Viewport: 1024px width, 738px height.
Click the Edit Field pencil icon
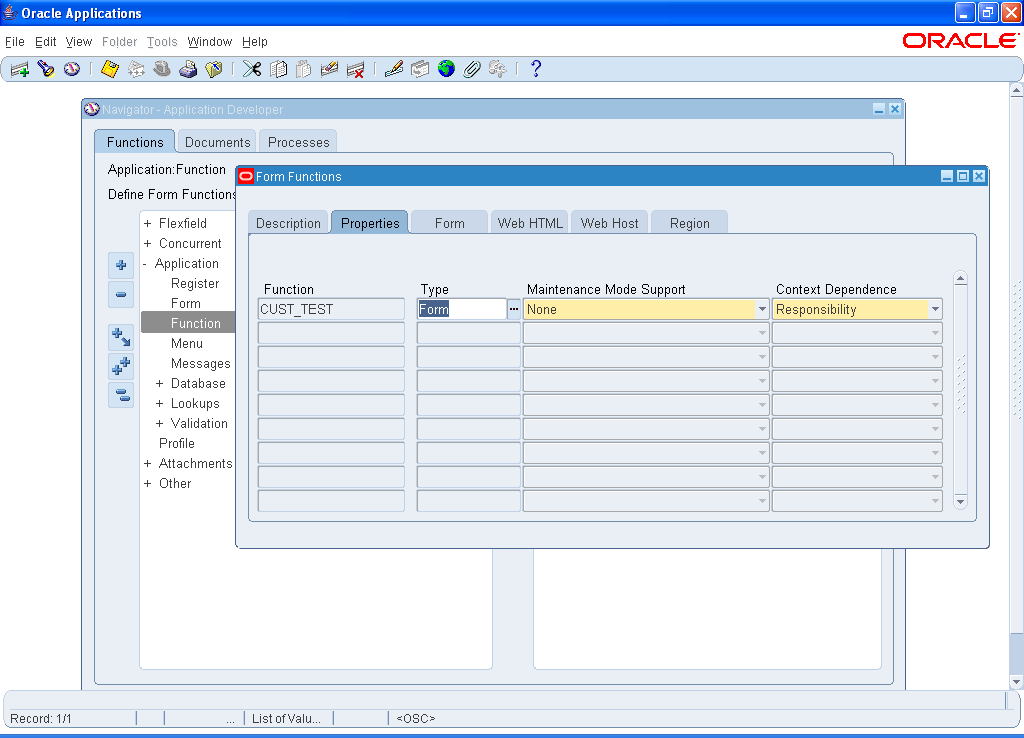point(394,69)
